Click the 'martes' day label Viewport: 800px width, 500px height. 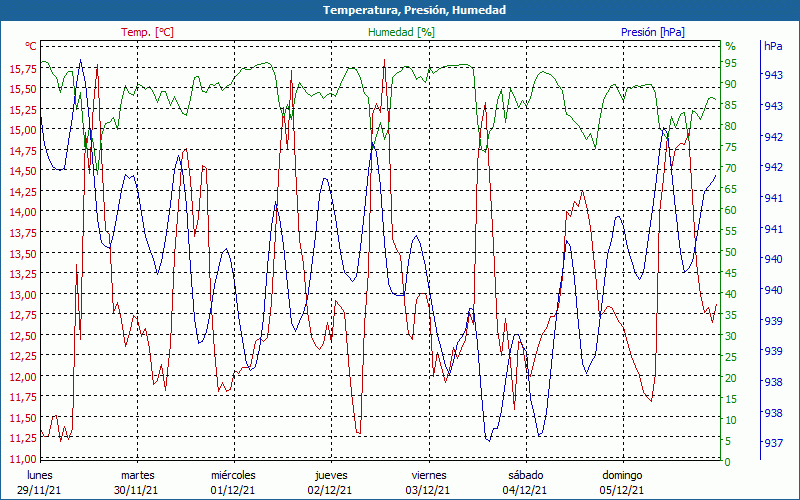click(137, 475)
